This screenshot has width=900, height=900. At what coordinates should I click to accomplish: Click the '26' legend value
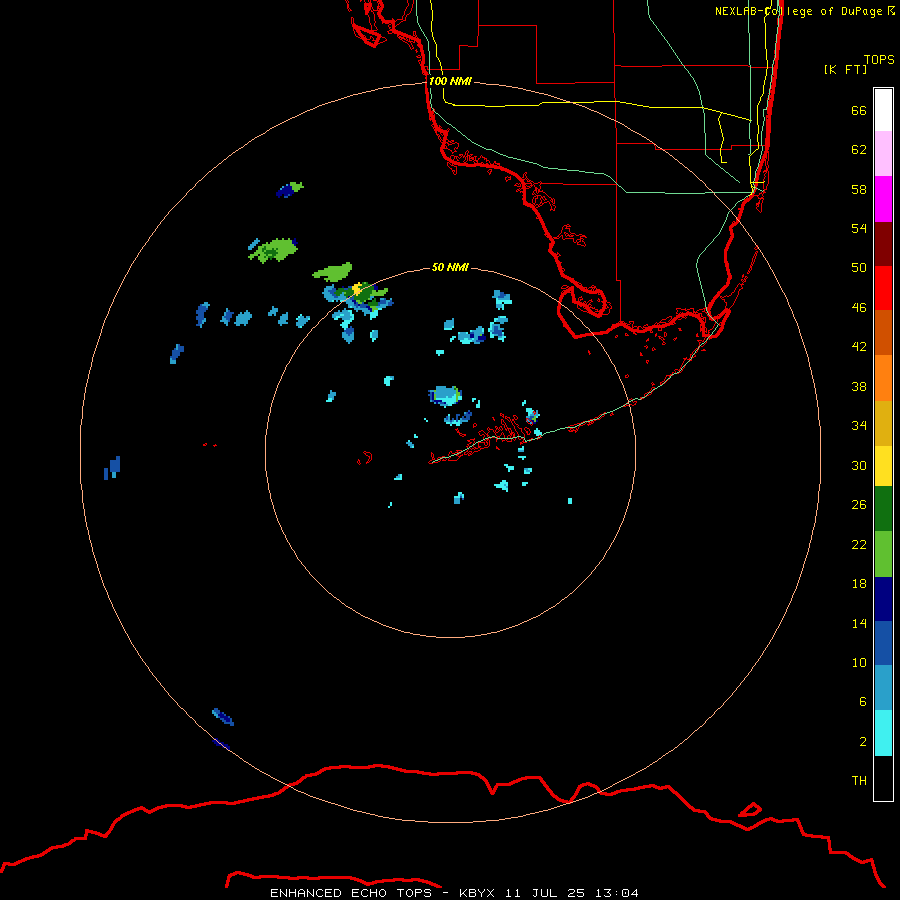[859, 505]
